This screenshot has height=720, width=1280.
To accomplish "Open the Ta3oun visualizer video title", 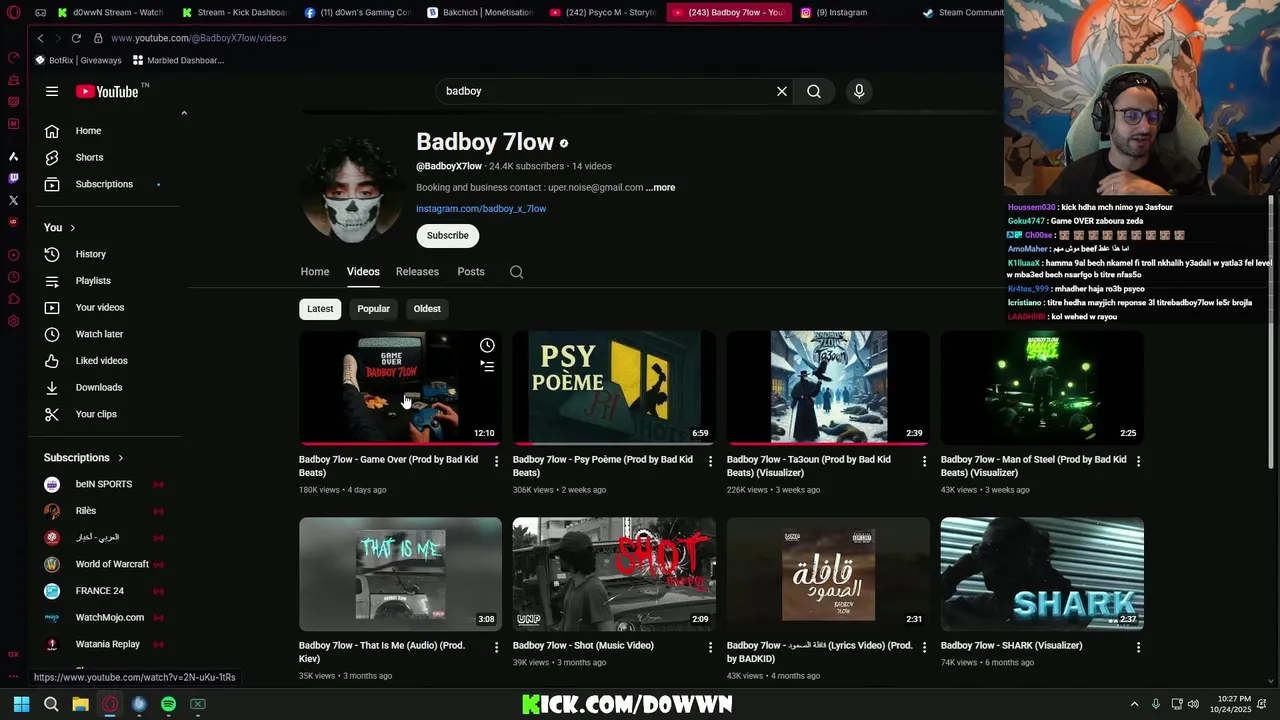I will 809,466.
